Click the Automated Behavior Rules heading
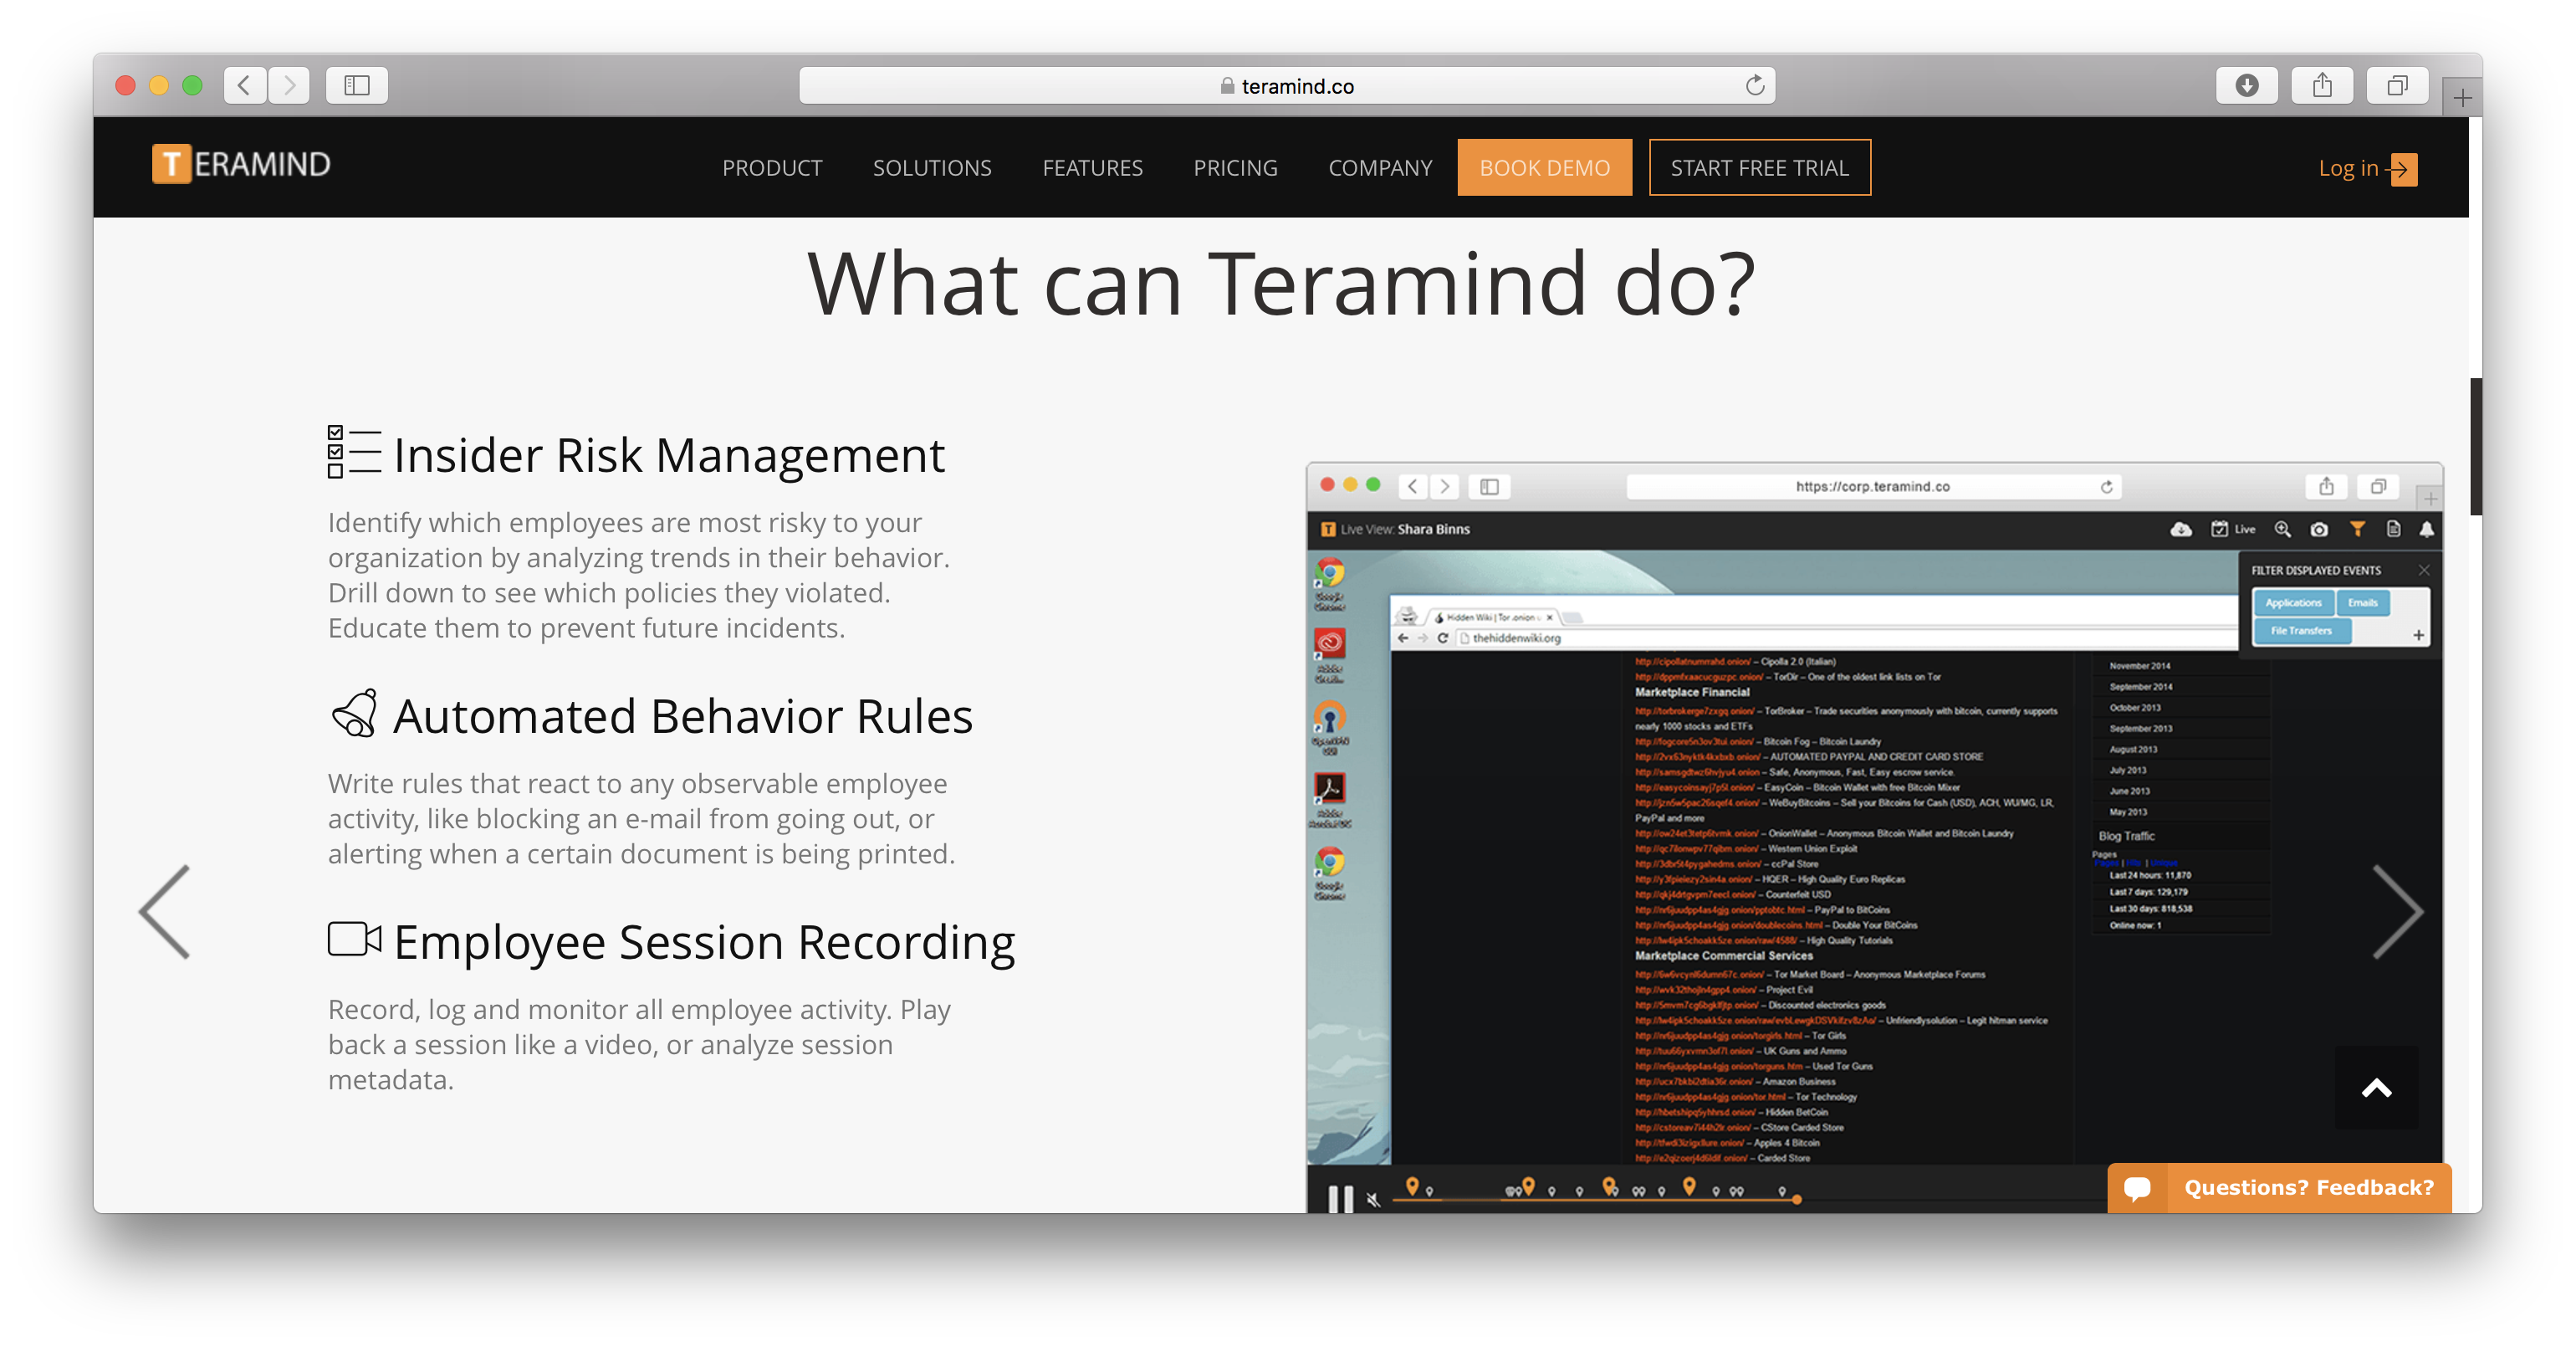The image size is (2576, 1347). point(682,716)
